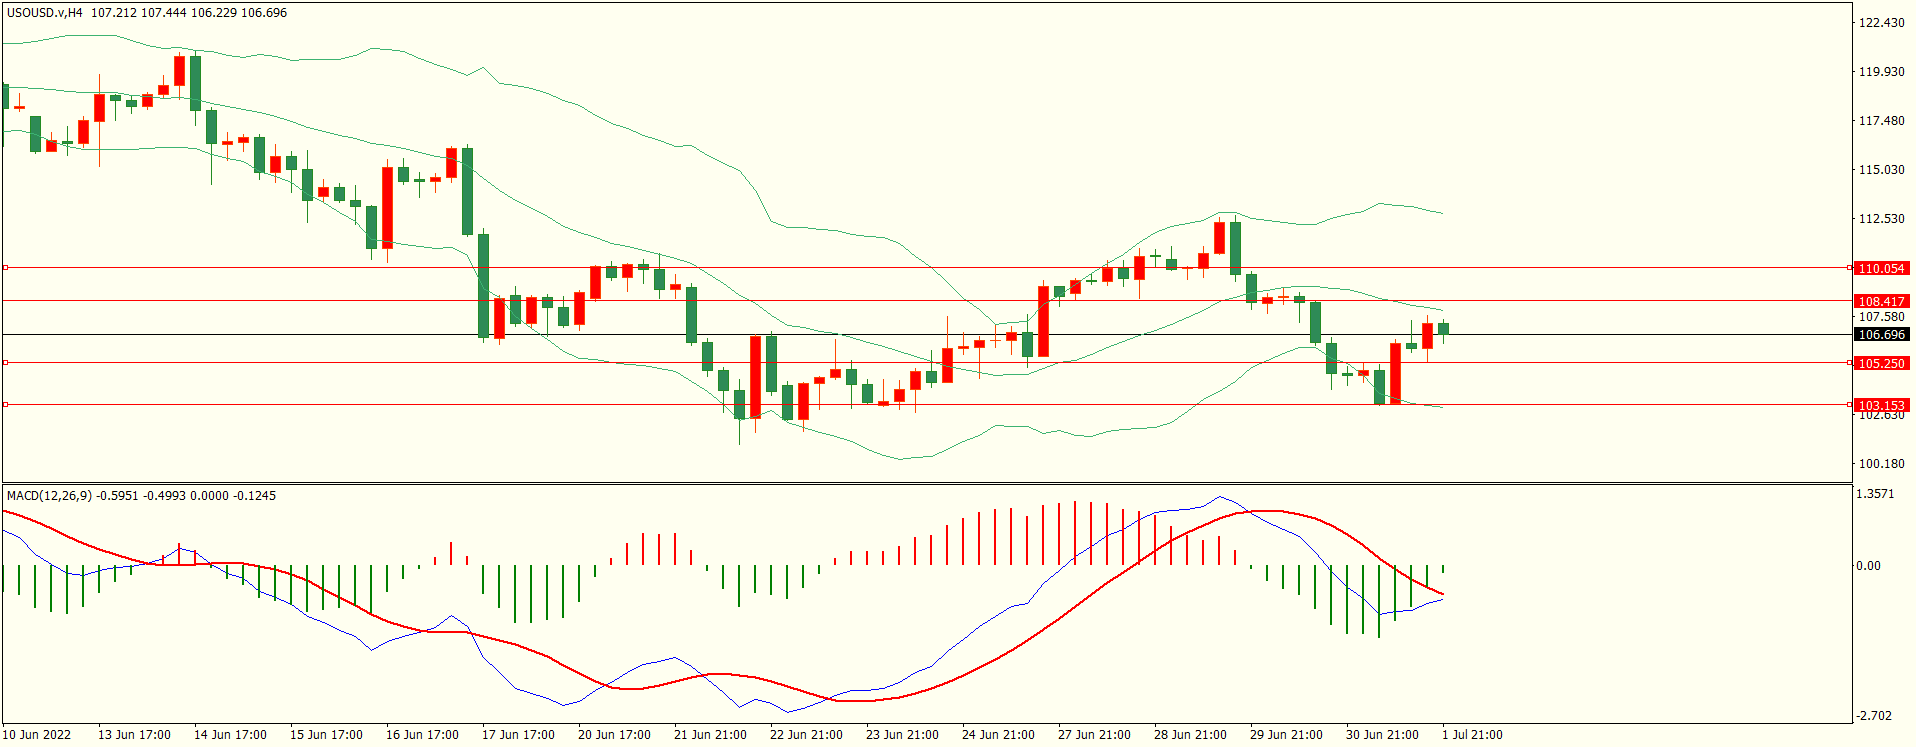This screenshot has width=1916, height=747.
Task: Click the red 110.054 price label
Action: click(1881, 269)
